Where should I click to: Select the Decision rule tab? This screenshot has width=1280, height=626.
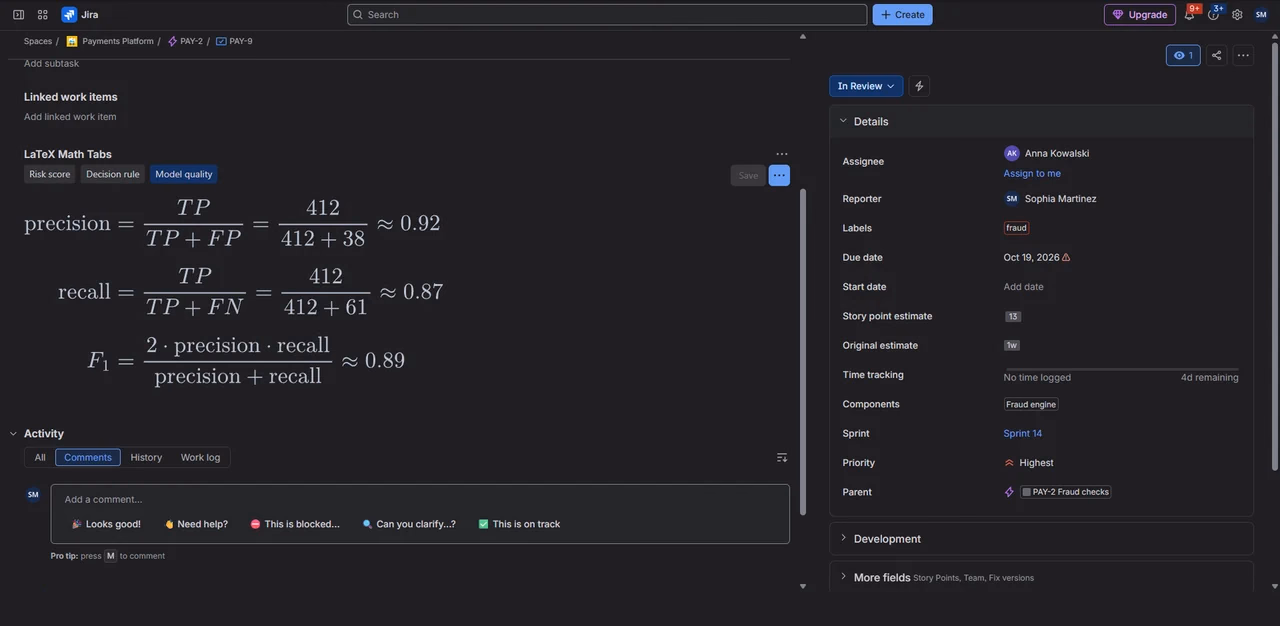coord(113,174)
